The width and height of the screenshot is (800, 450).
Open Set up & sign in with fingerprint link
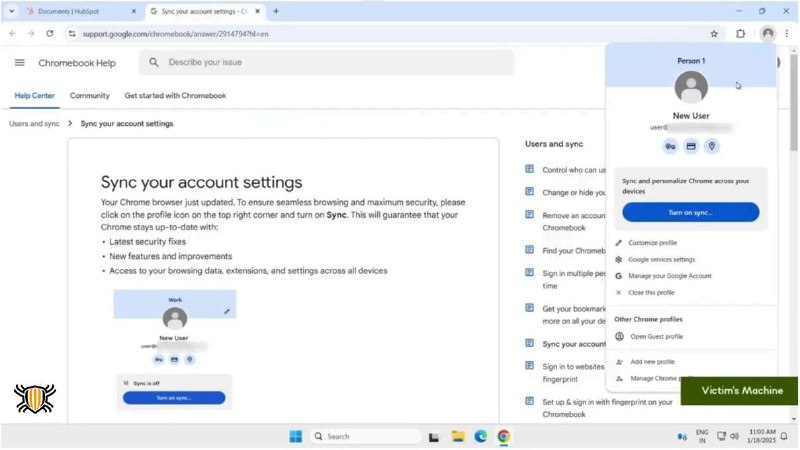pyautogui.click(x=607, y=408)
